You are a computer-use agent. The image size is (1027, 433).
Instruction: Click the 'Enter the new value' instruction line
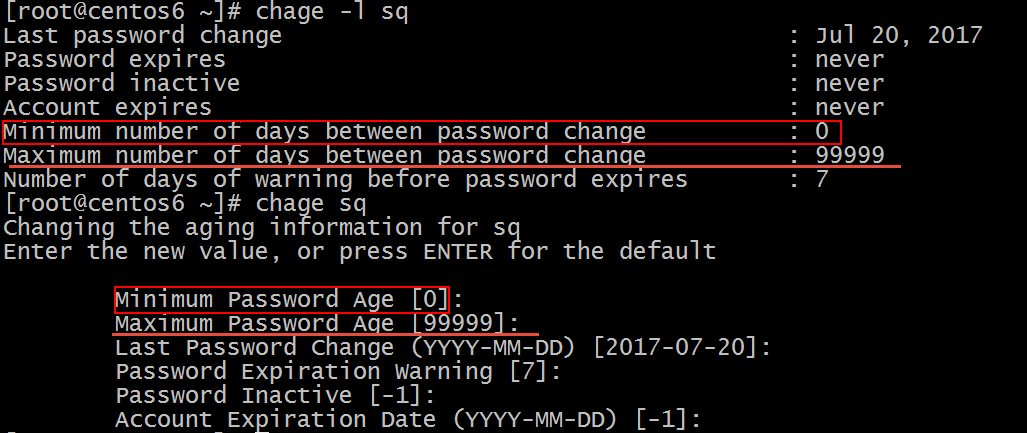[360, 251]
